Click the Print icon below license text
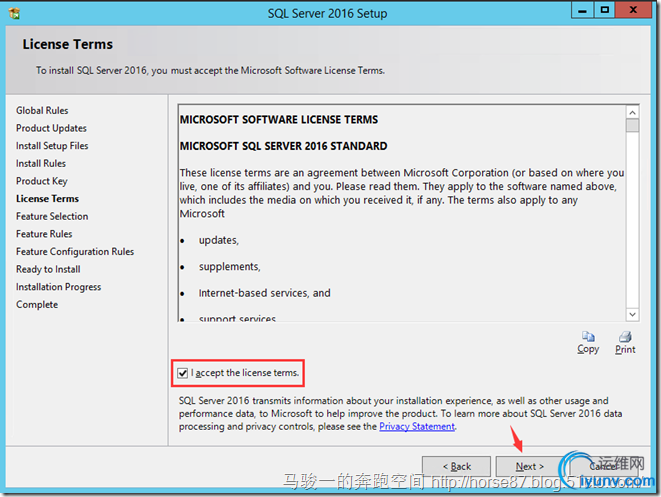 [x=625, y=336]
